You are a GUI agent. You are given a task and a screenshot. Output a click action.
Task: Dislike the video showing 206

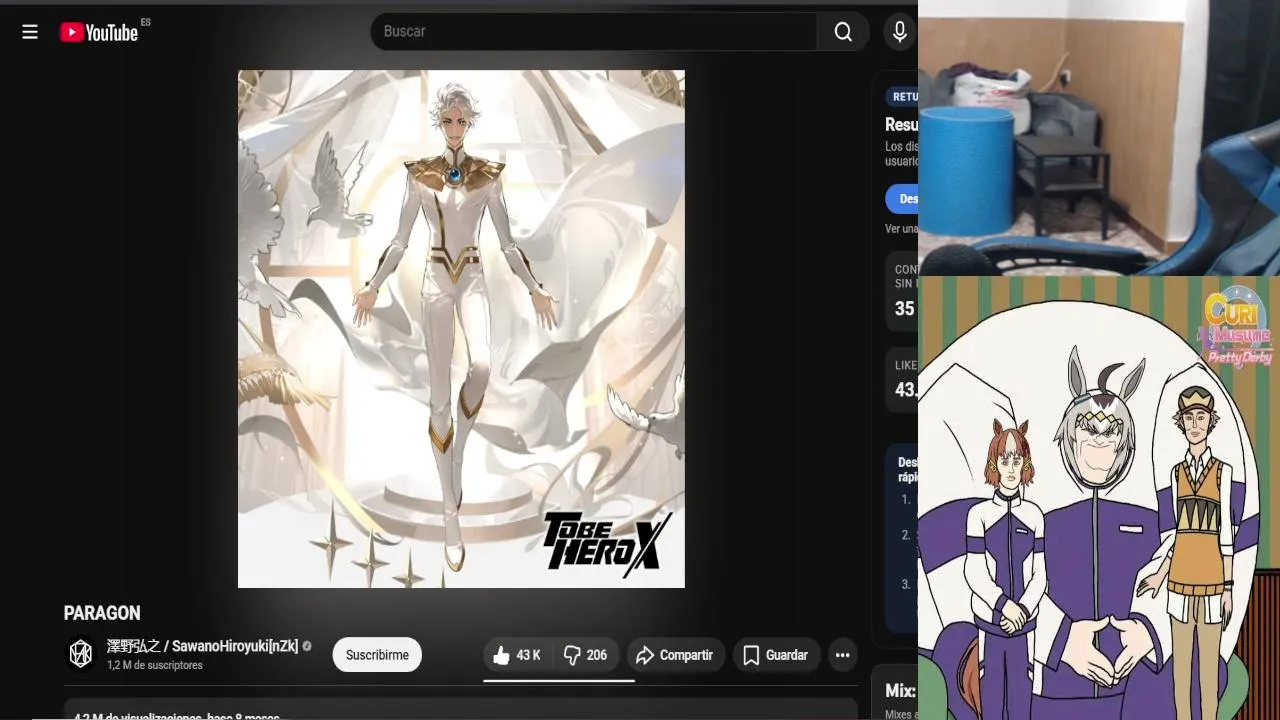tap(585, 655)
